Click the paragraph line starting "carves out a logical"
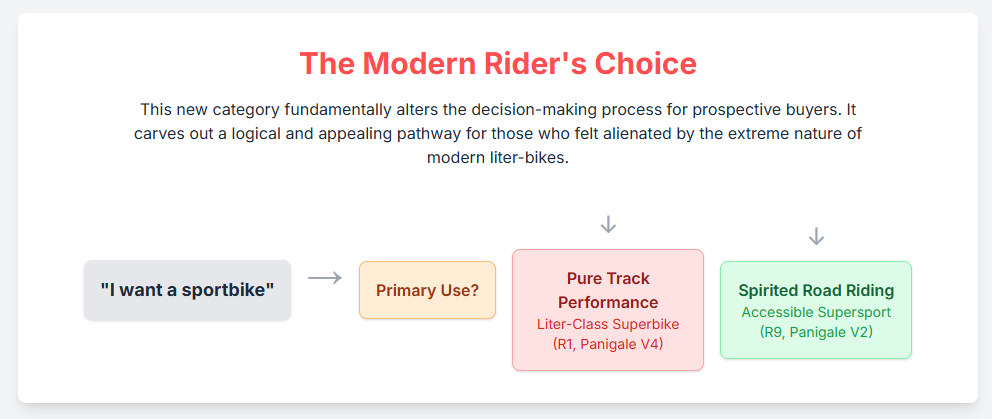Image resolution: width=992 pixels, height=419 pixels. click(498, 133)
